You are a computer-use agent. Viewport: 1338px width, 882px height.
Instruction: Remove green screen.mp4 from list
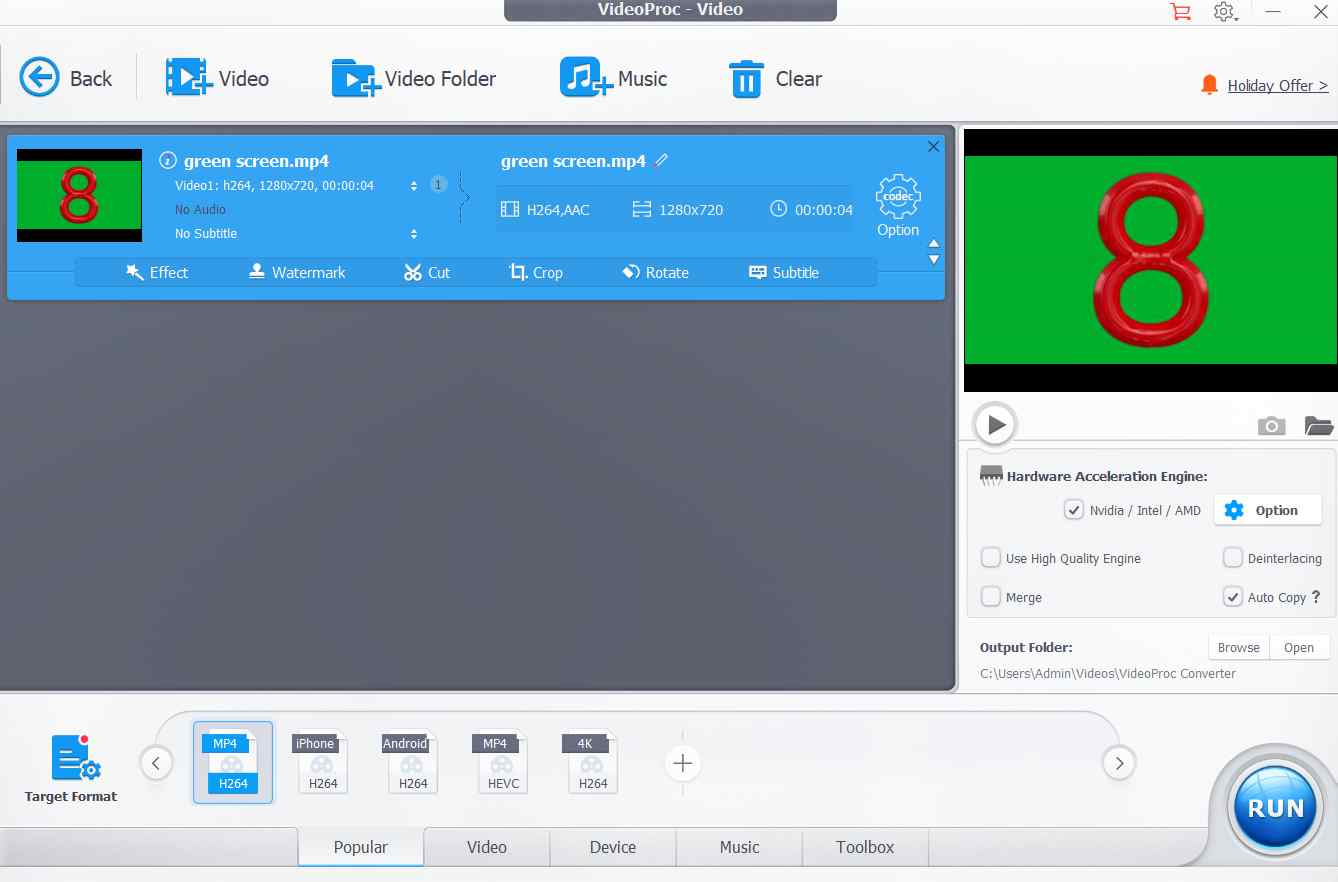point(934,147)
